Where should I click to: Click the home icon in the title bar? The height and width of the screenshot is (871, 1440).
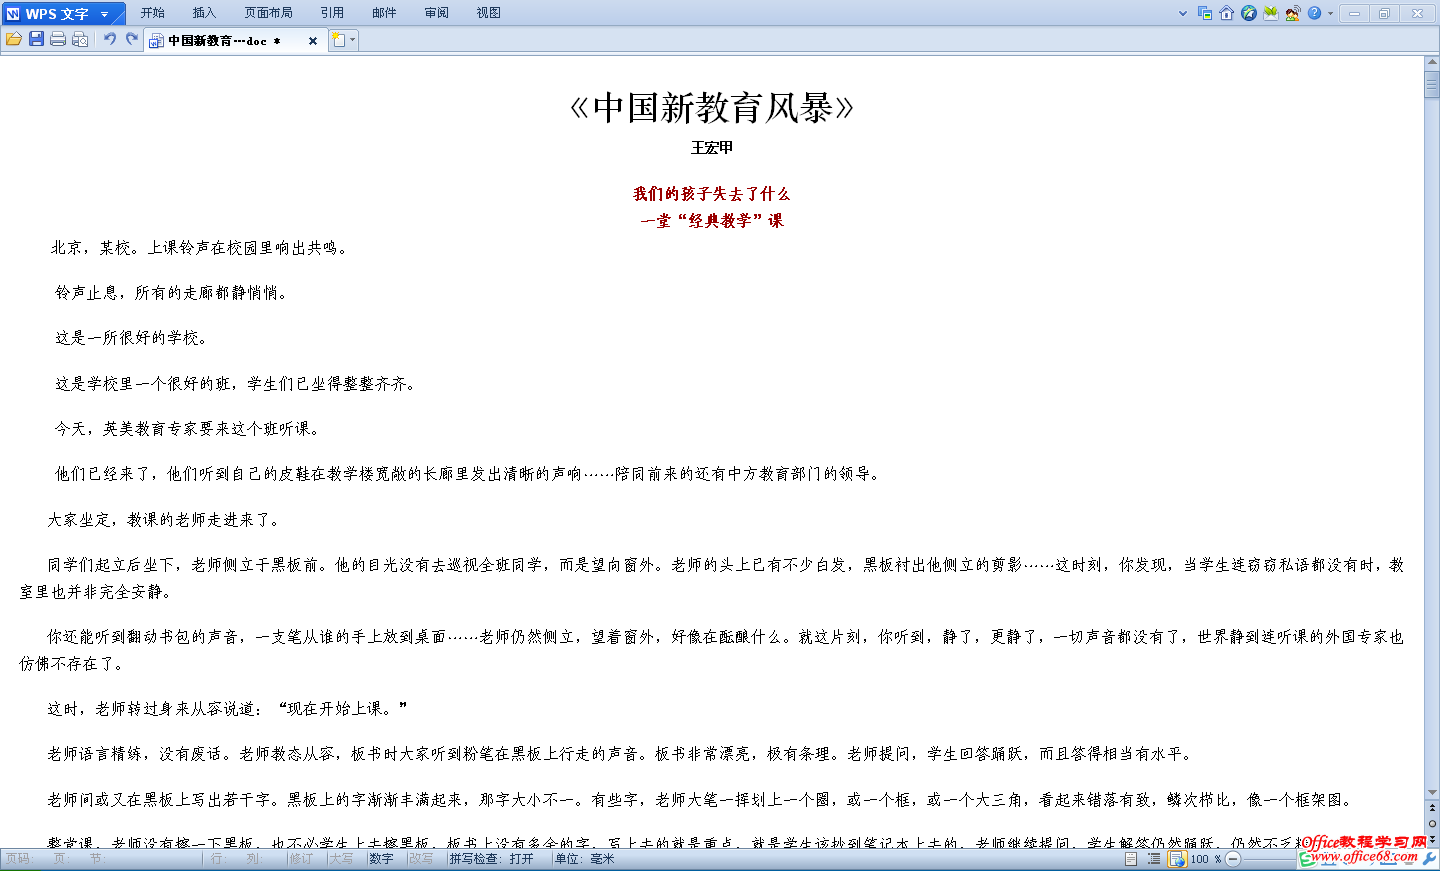point(1227,13)
